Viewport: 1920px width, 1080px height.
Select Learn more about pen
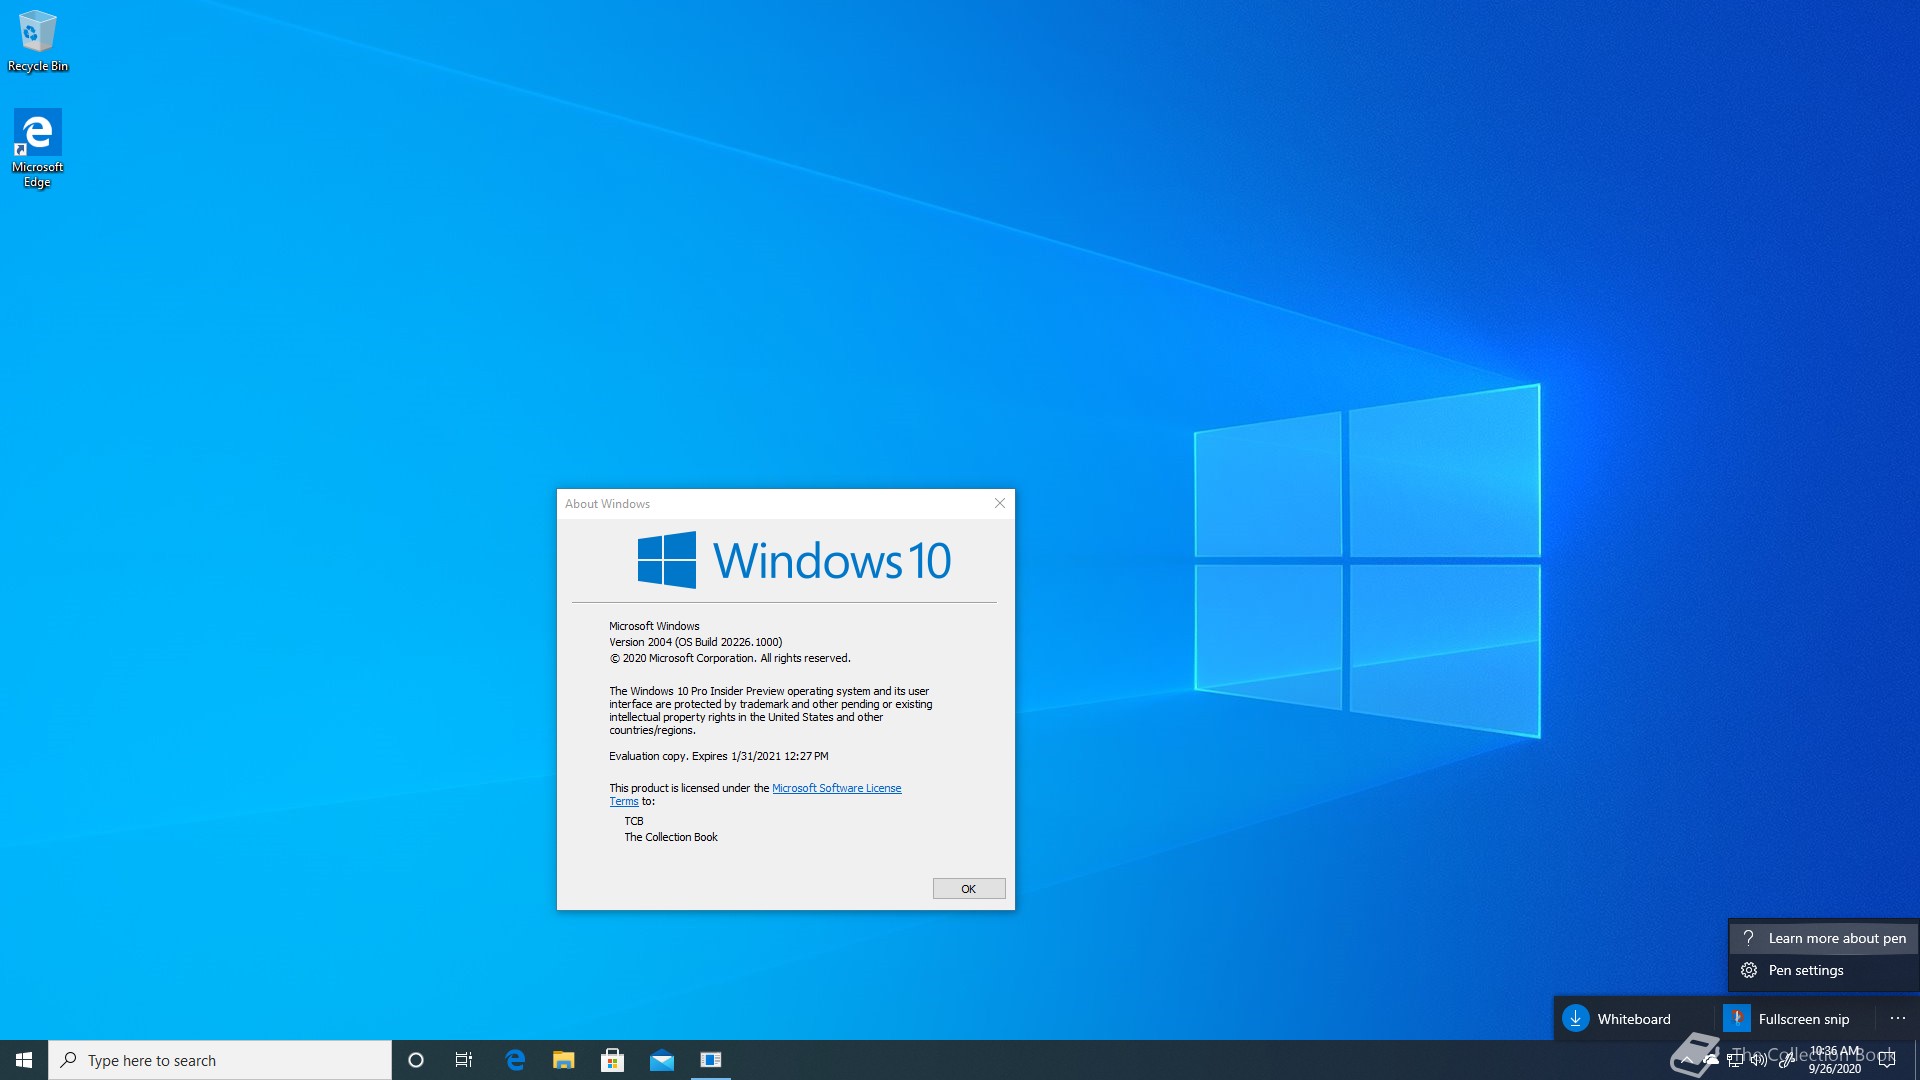1824,938
